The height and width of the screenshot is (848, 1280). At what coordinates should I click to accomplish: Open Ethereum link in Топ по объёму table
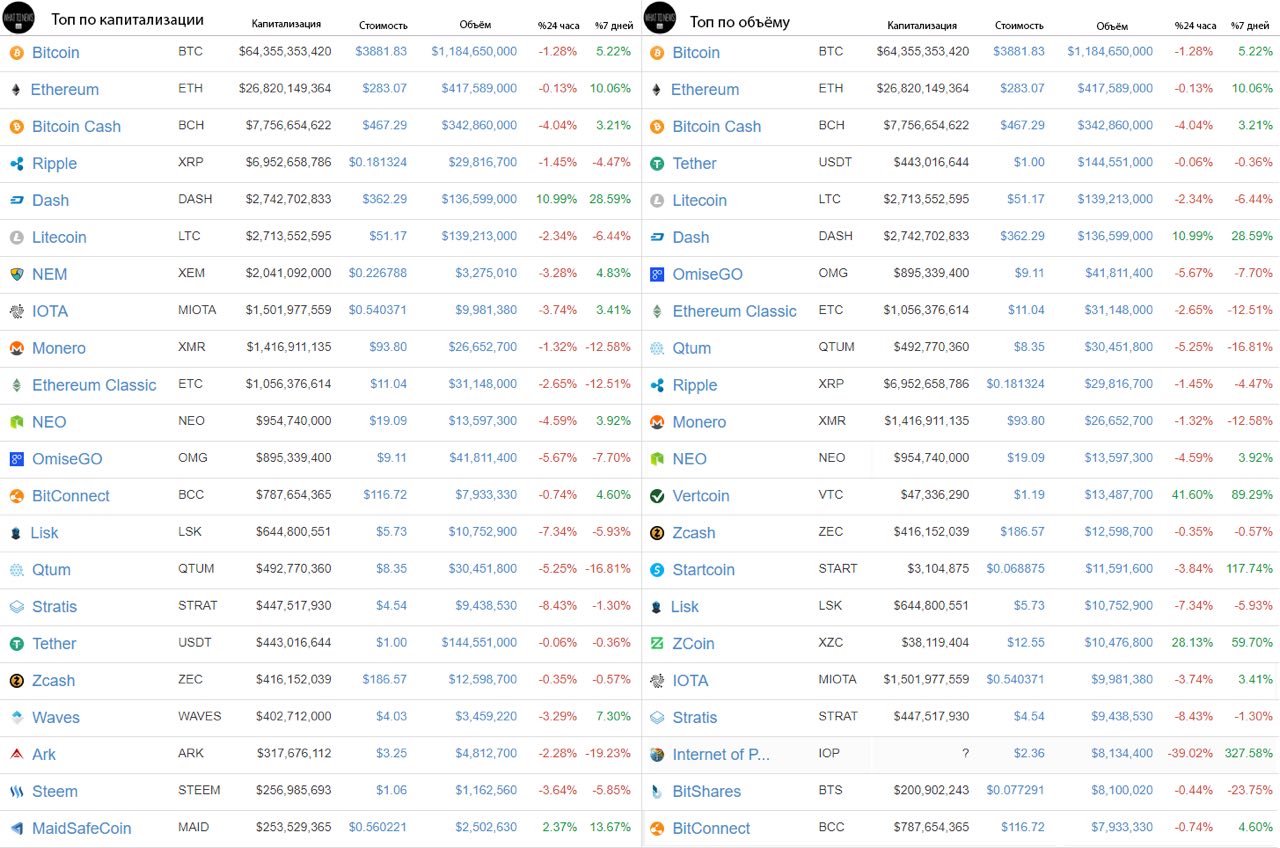pyautogui.click(x=705, y=89)
